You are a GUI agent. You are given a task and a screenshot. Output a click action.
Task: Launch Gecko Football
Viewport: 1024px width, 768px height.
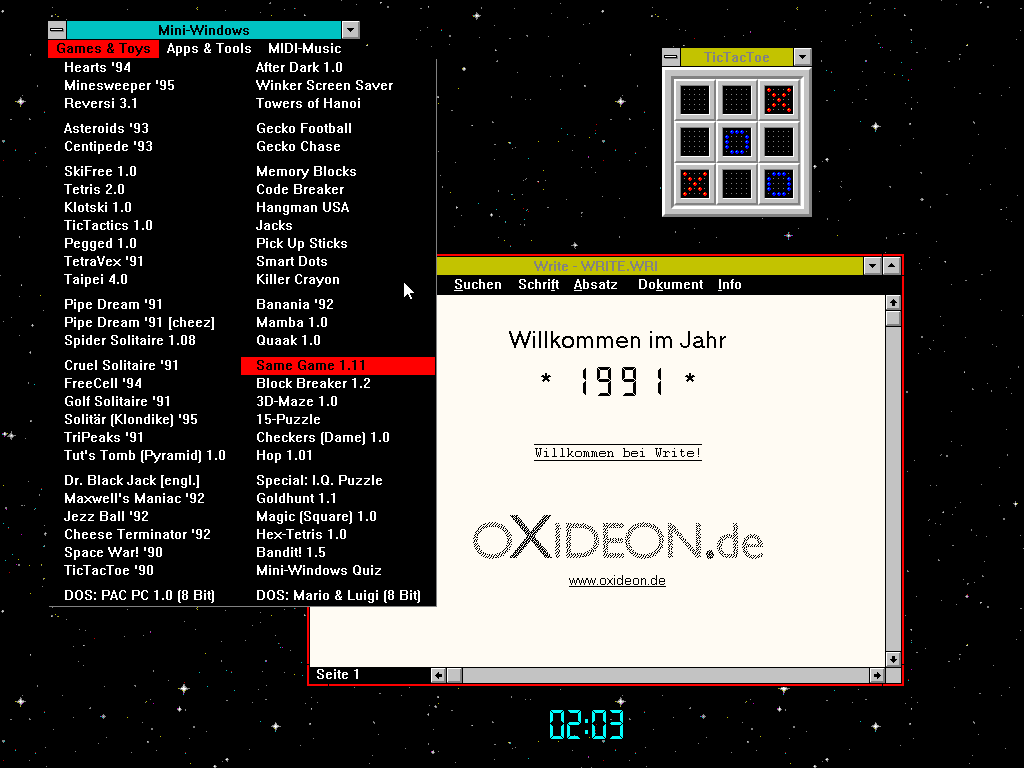click(304, 129)
